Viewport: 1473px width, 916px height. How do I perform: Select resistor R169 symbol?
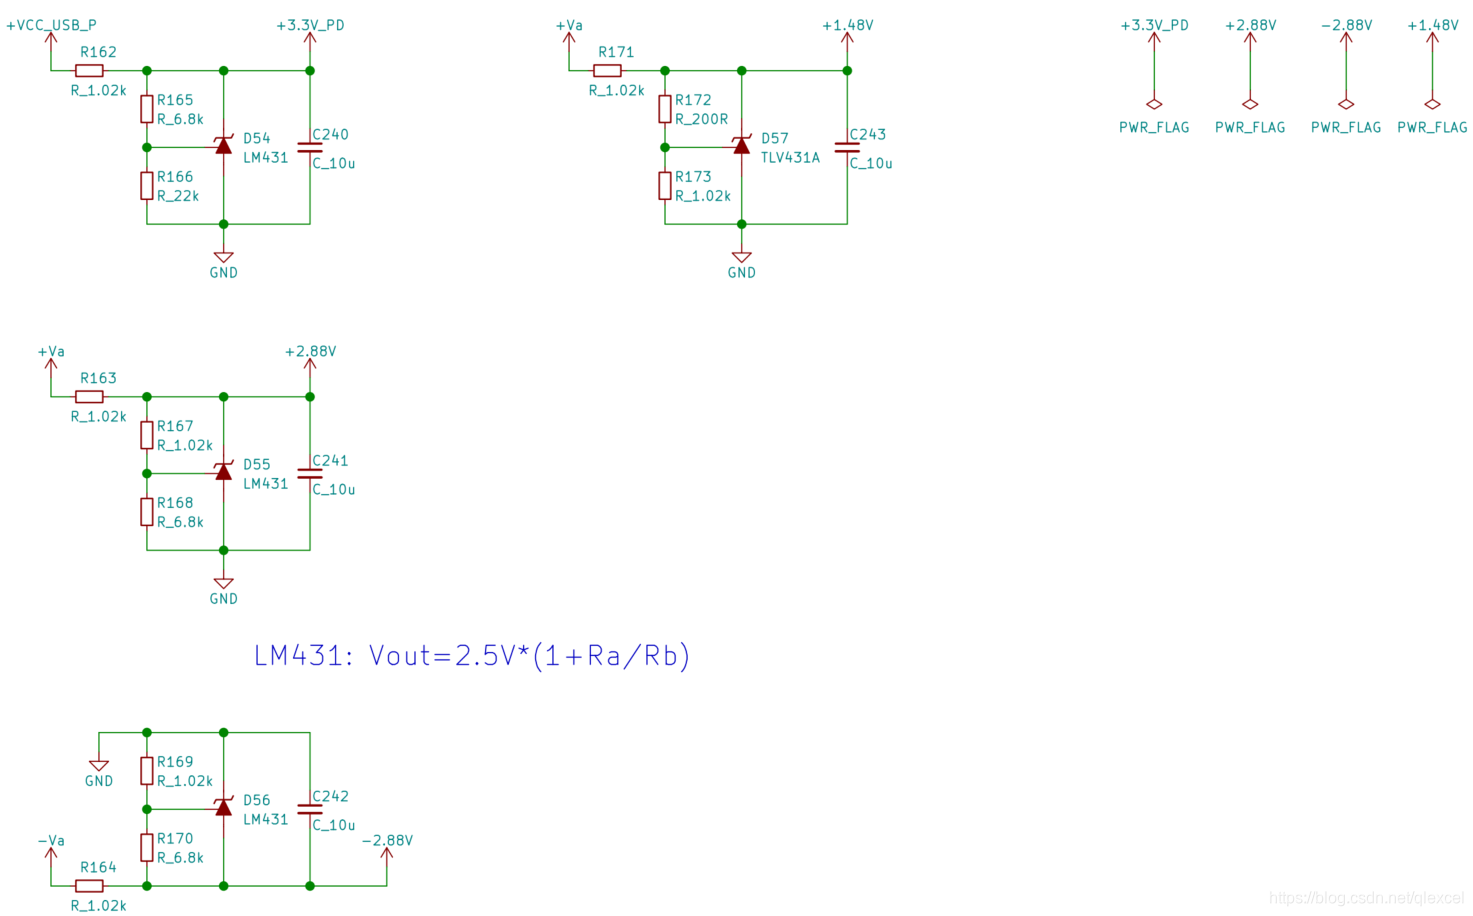click(147, 771)
